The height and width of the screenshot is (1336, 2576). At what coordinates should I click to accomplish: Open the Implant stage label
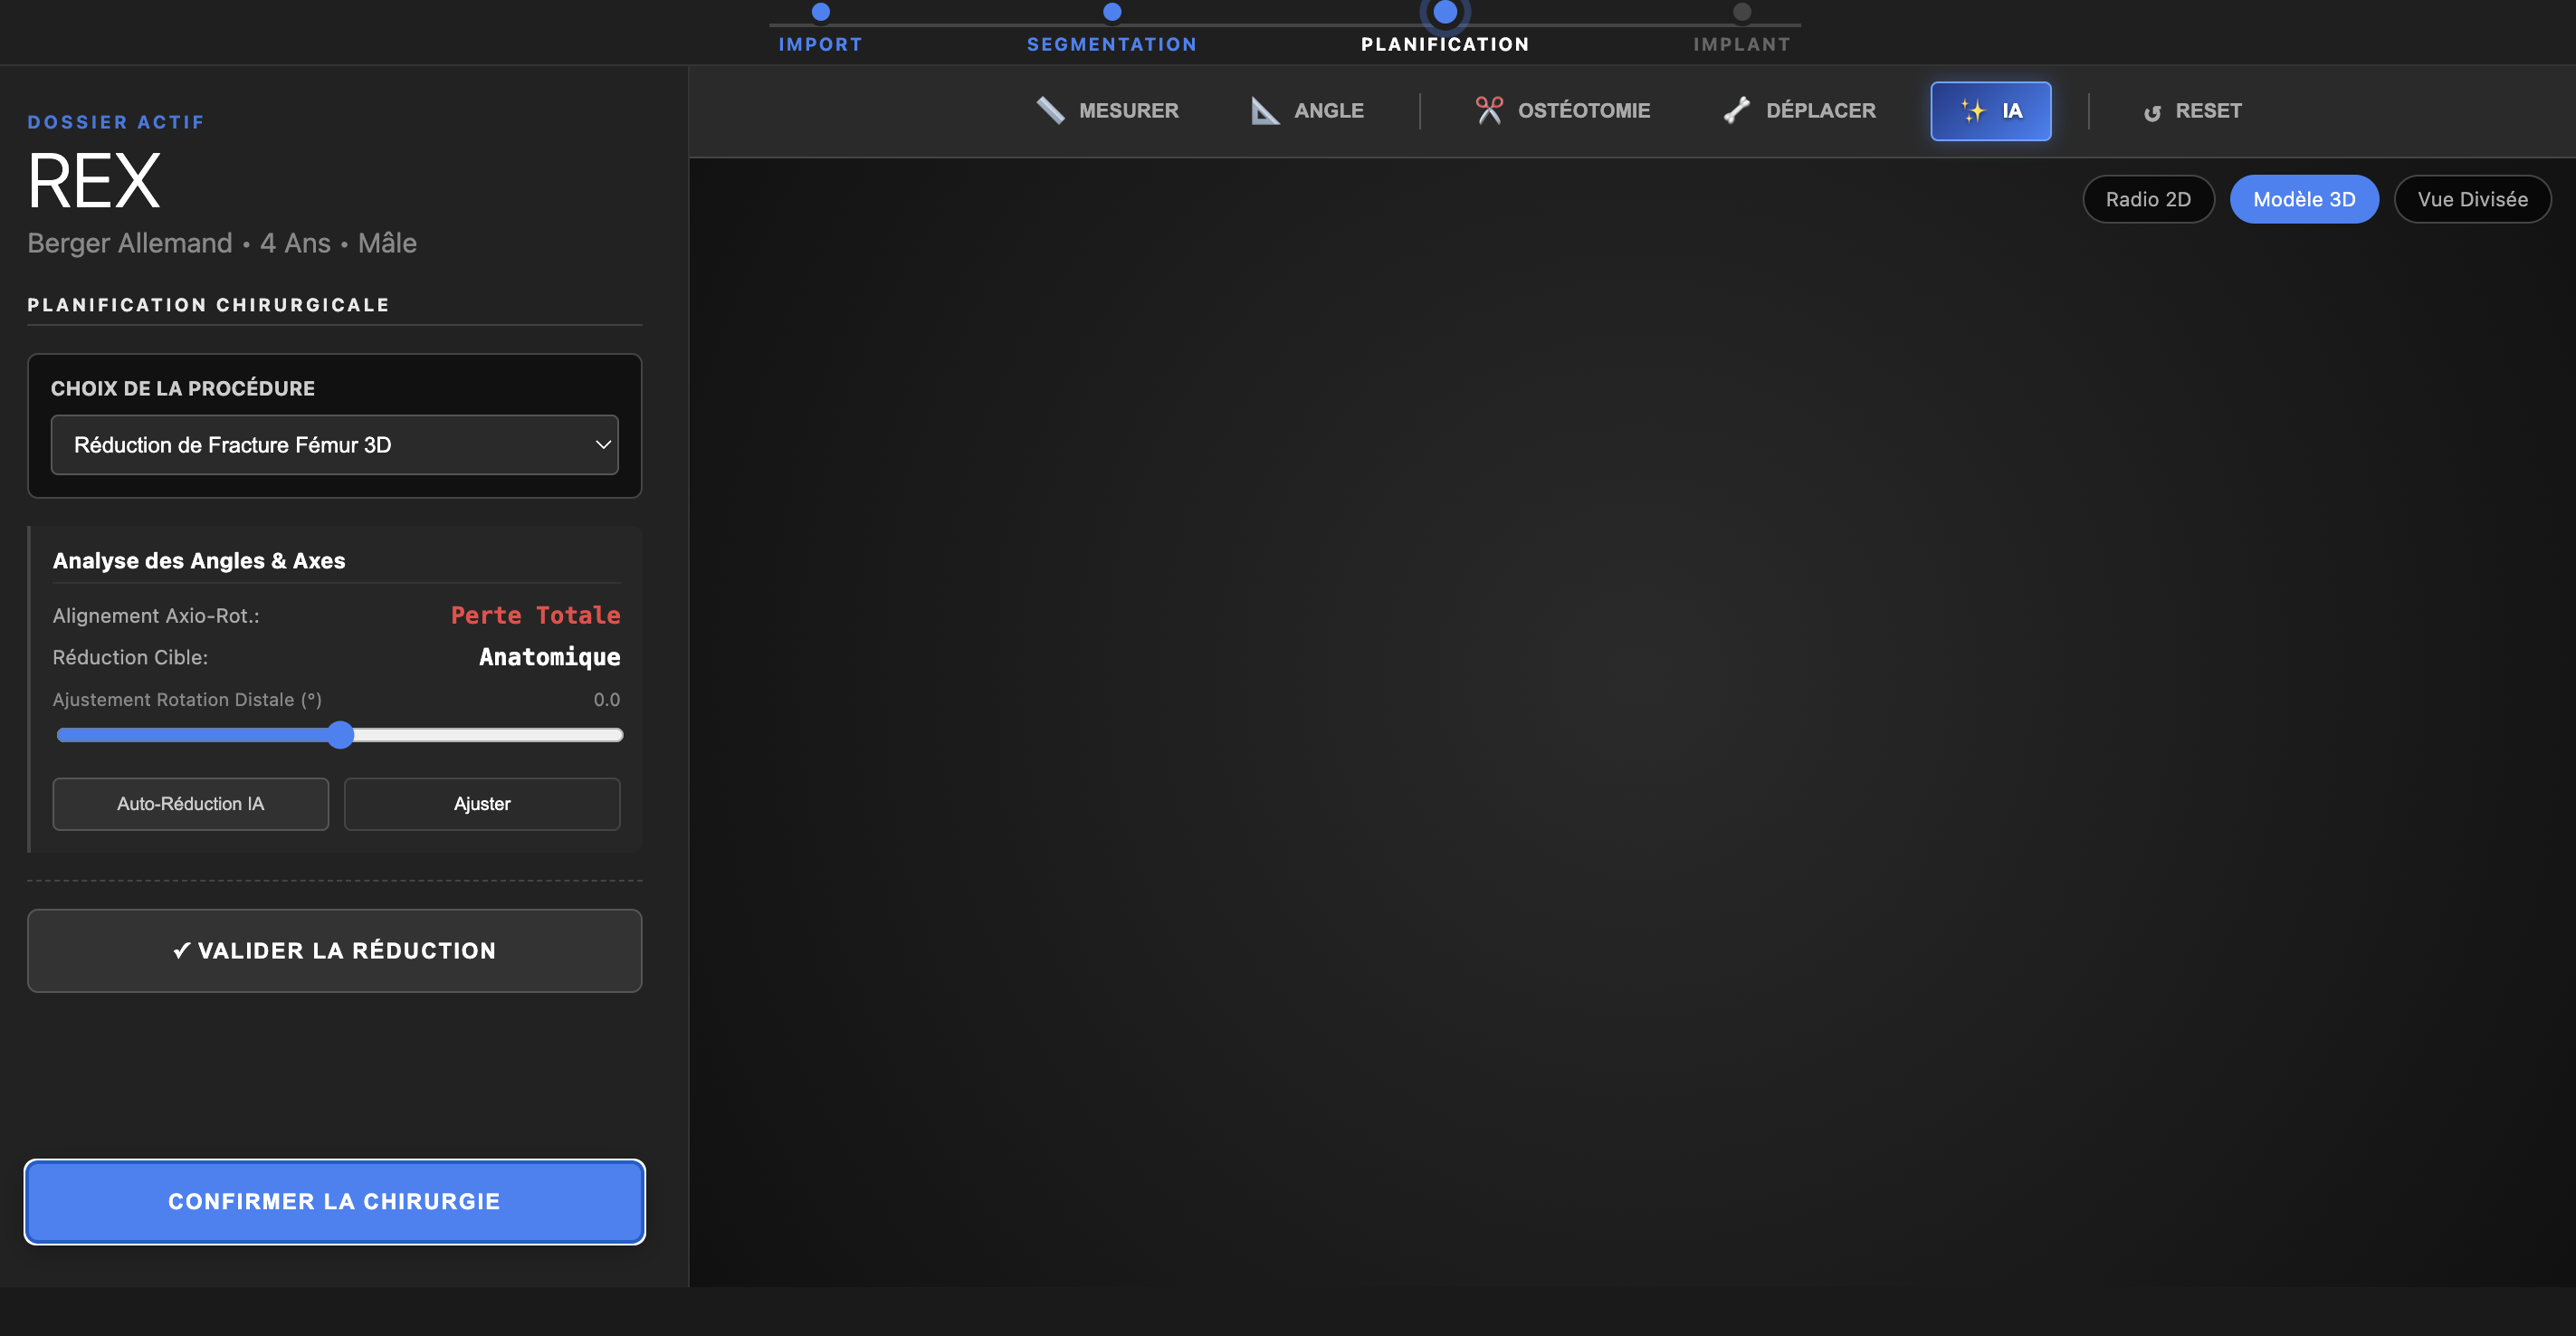click(x=1742, y=44)
